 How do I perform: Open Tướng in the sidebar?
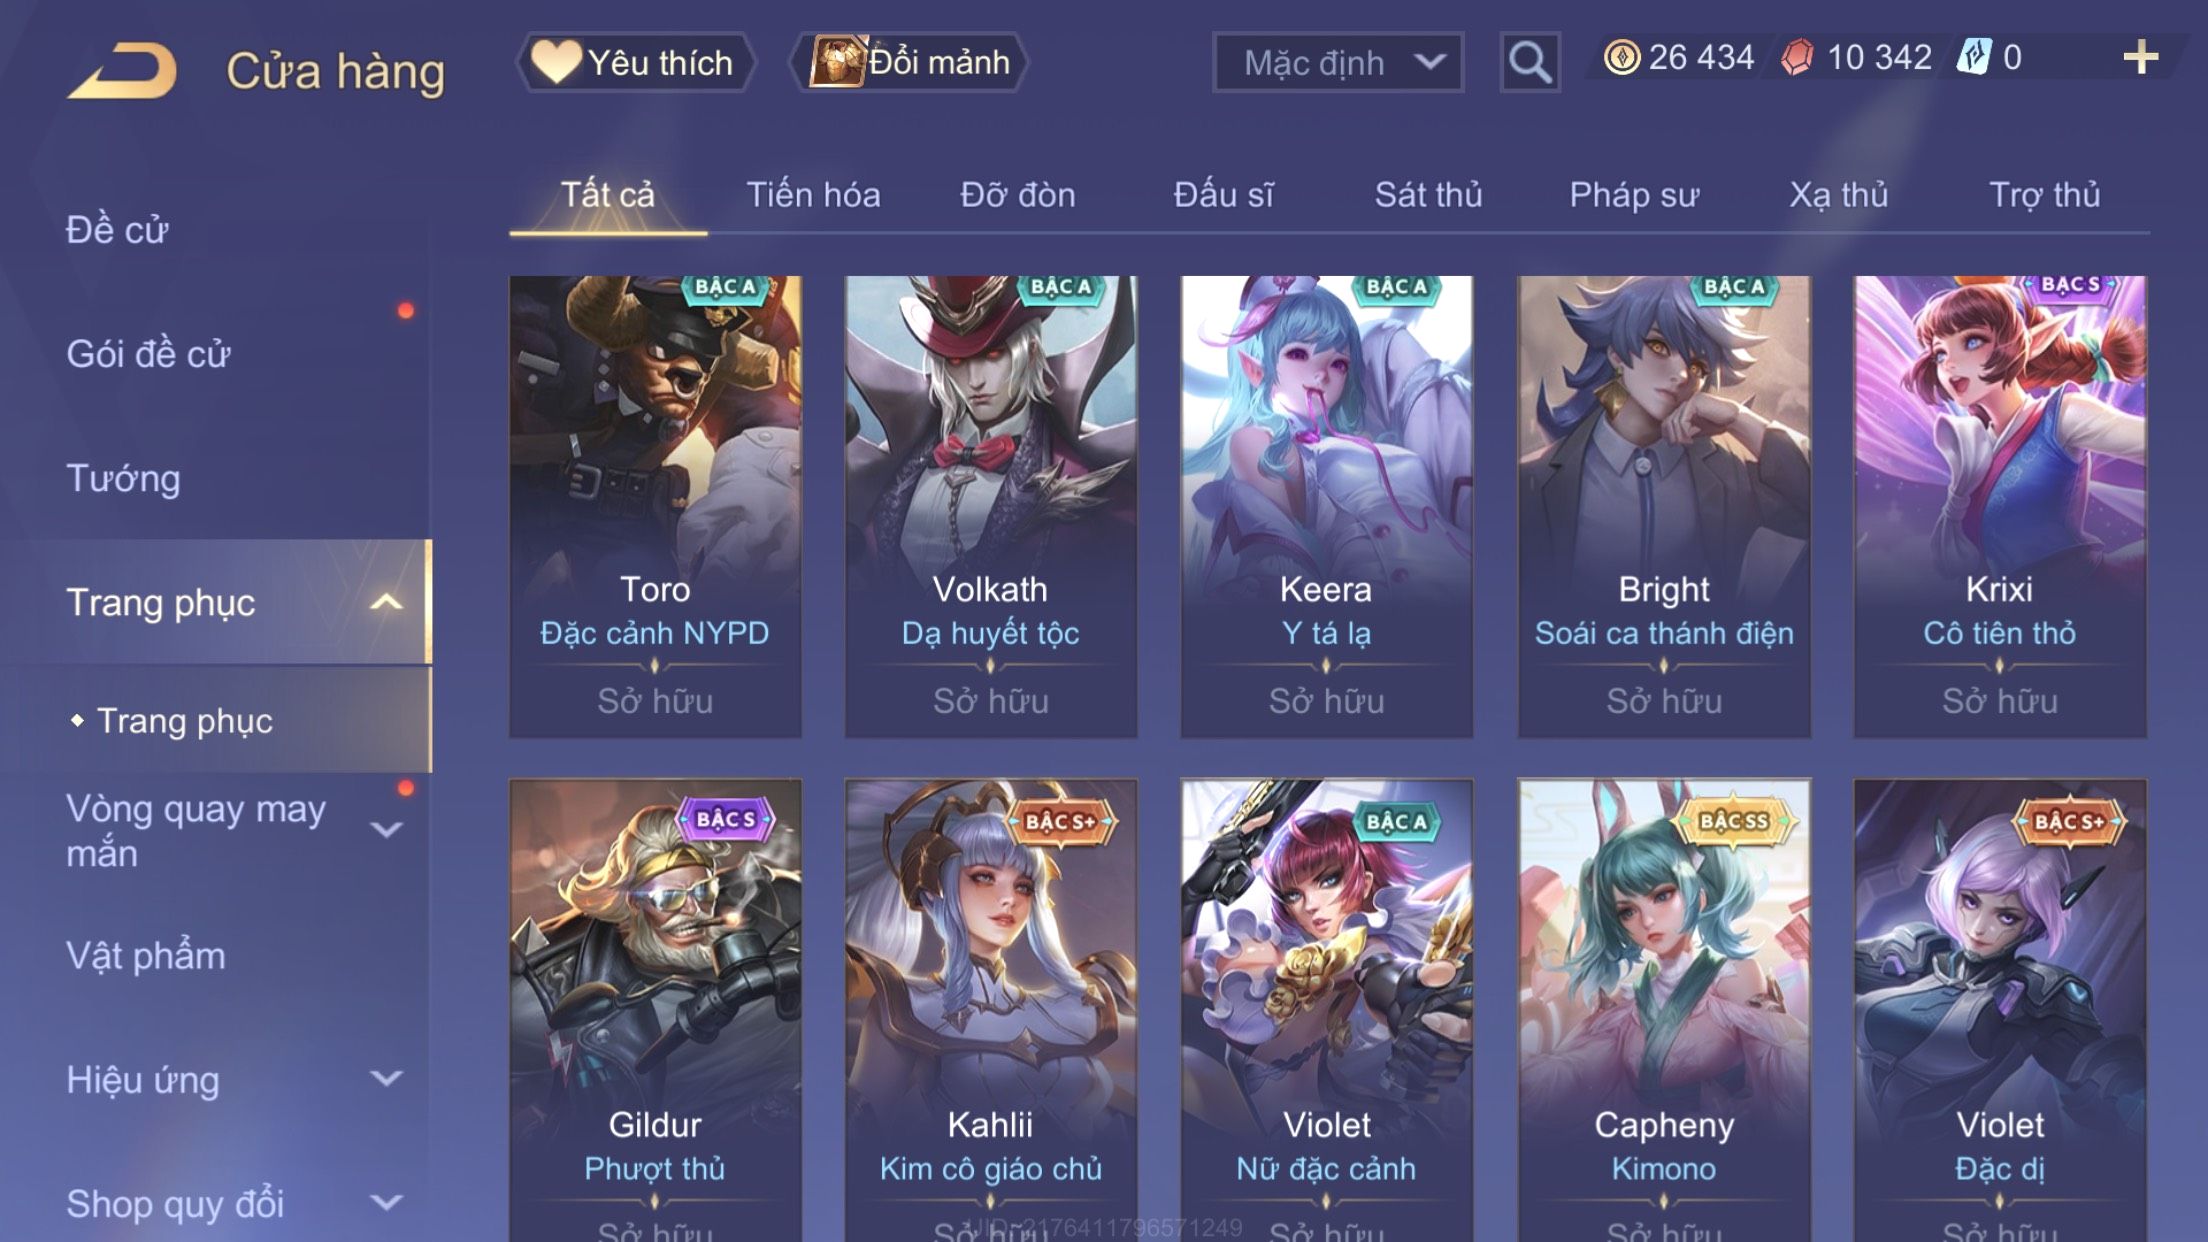click(x=123, y=479)
